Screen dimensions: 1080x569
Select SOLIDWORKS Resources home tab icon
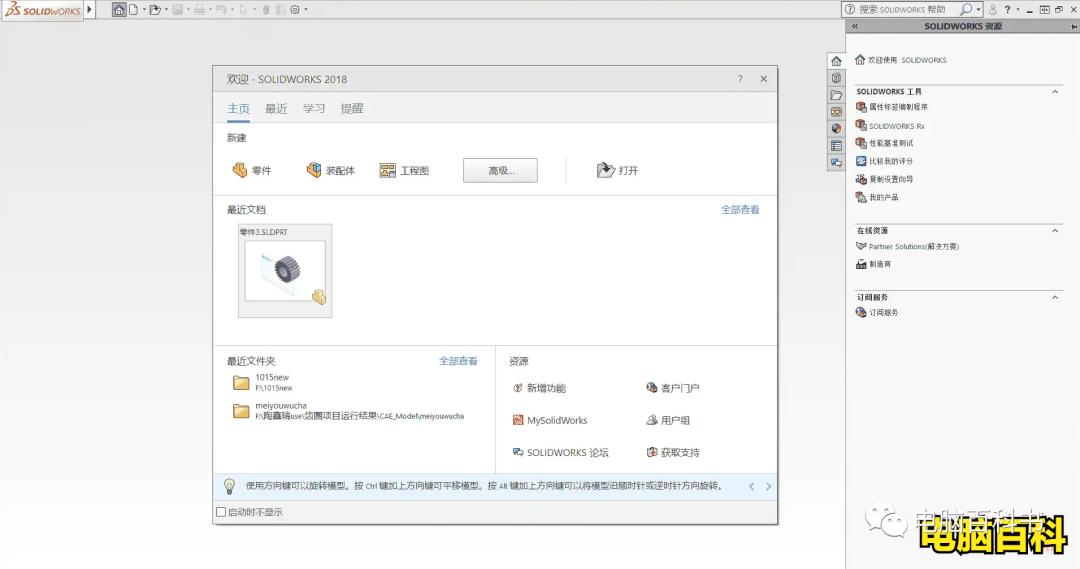point(836,61)
